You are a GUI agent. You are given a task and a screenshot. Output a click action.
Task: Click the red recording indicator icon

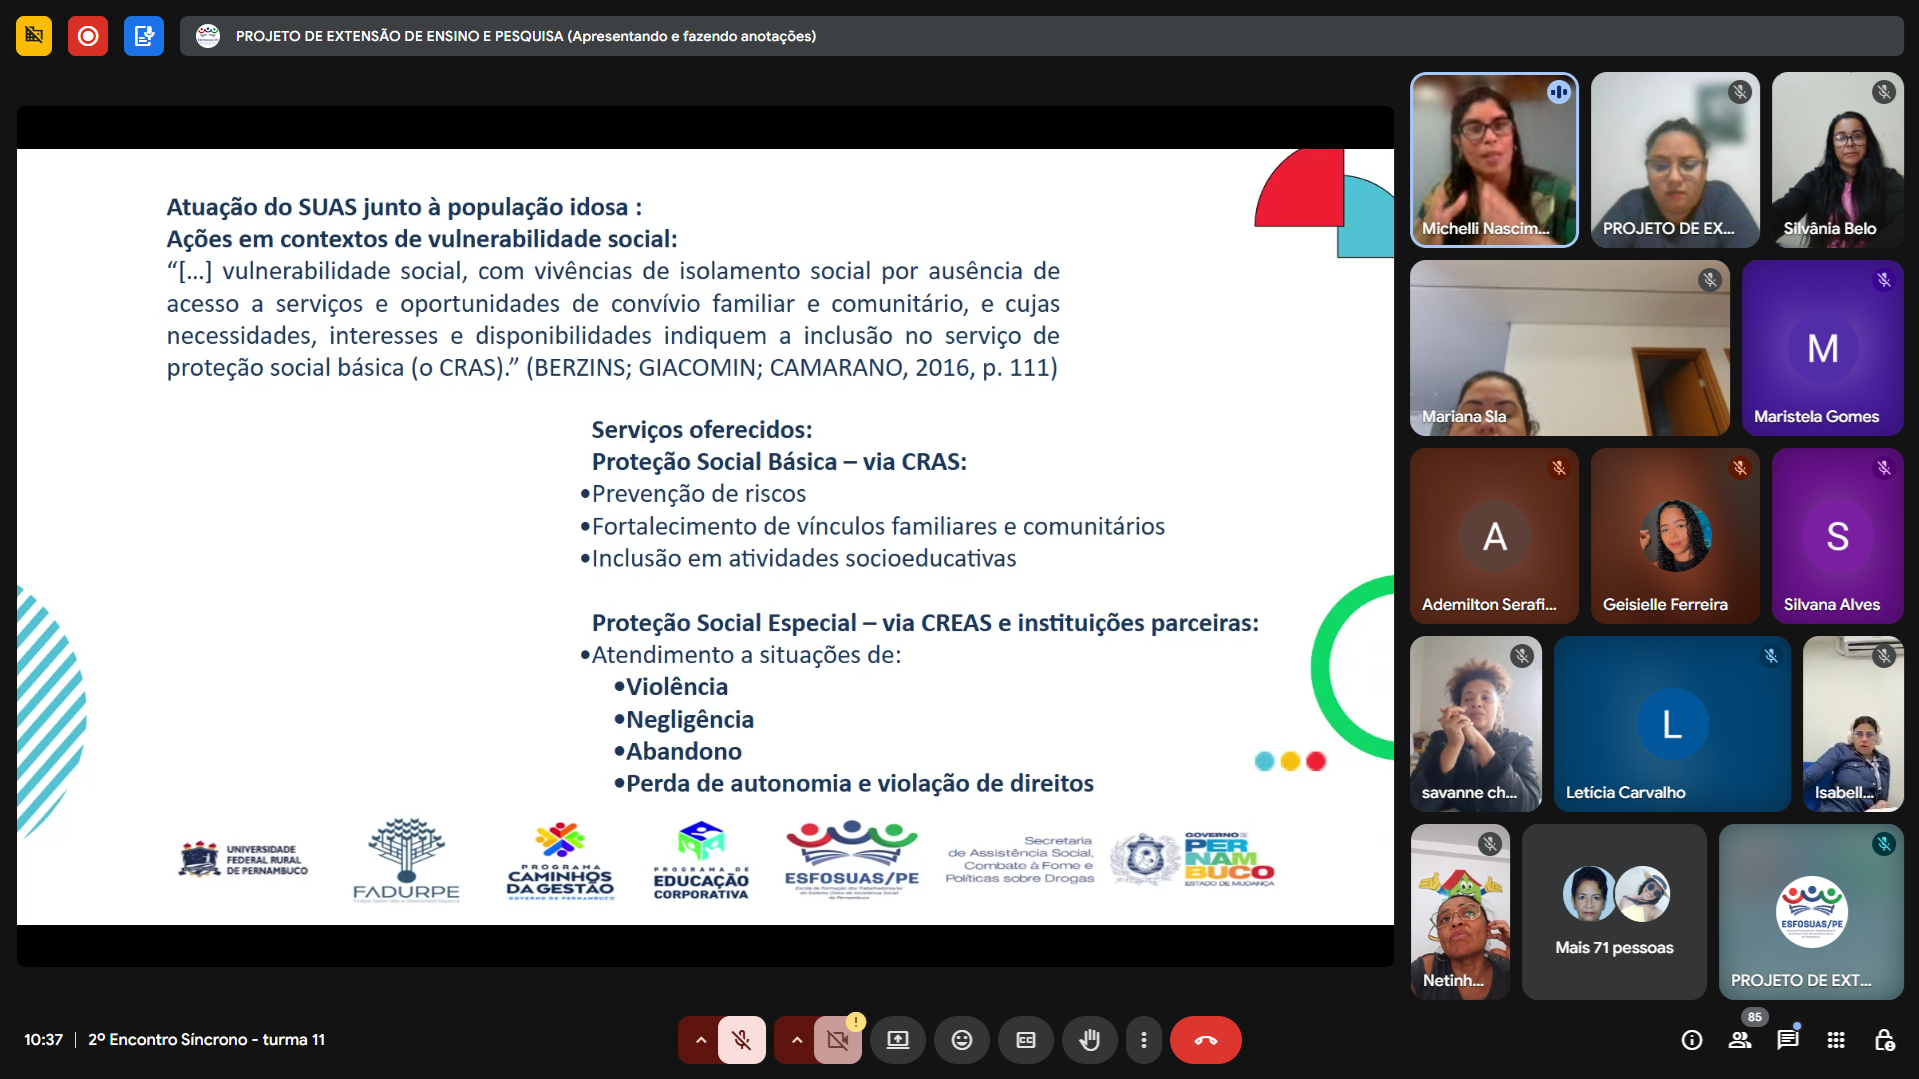tap(88, 36)
